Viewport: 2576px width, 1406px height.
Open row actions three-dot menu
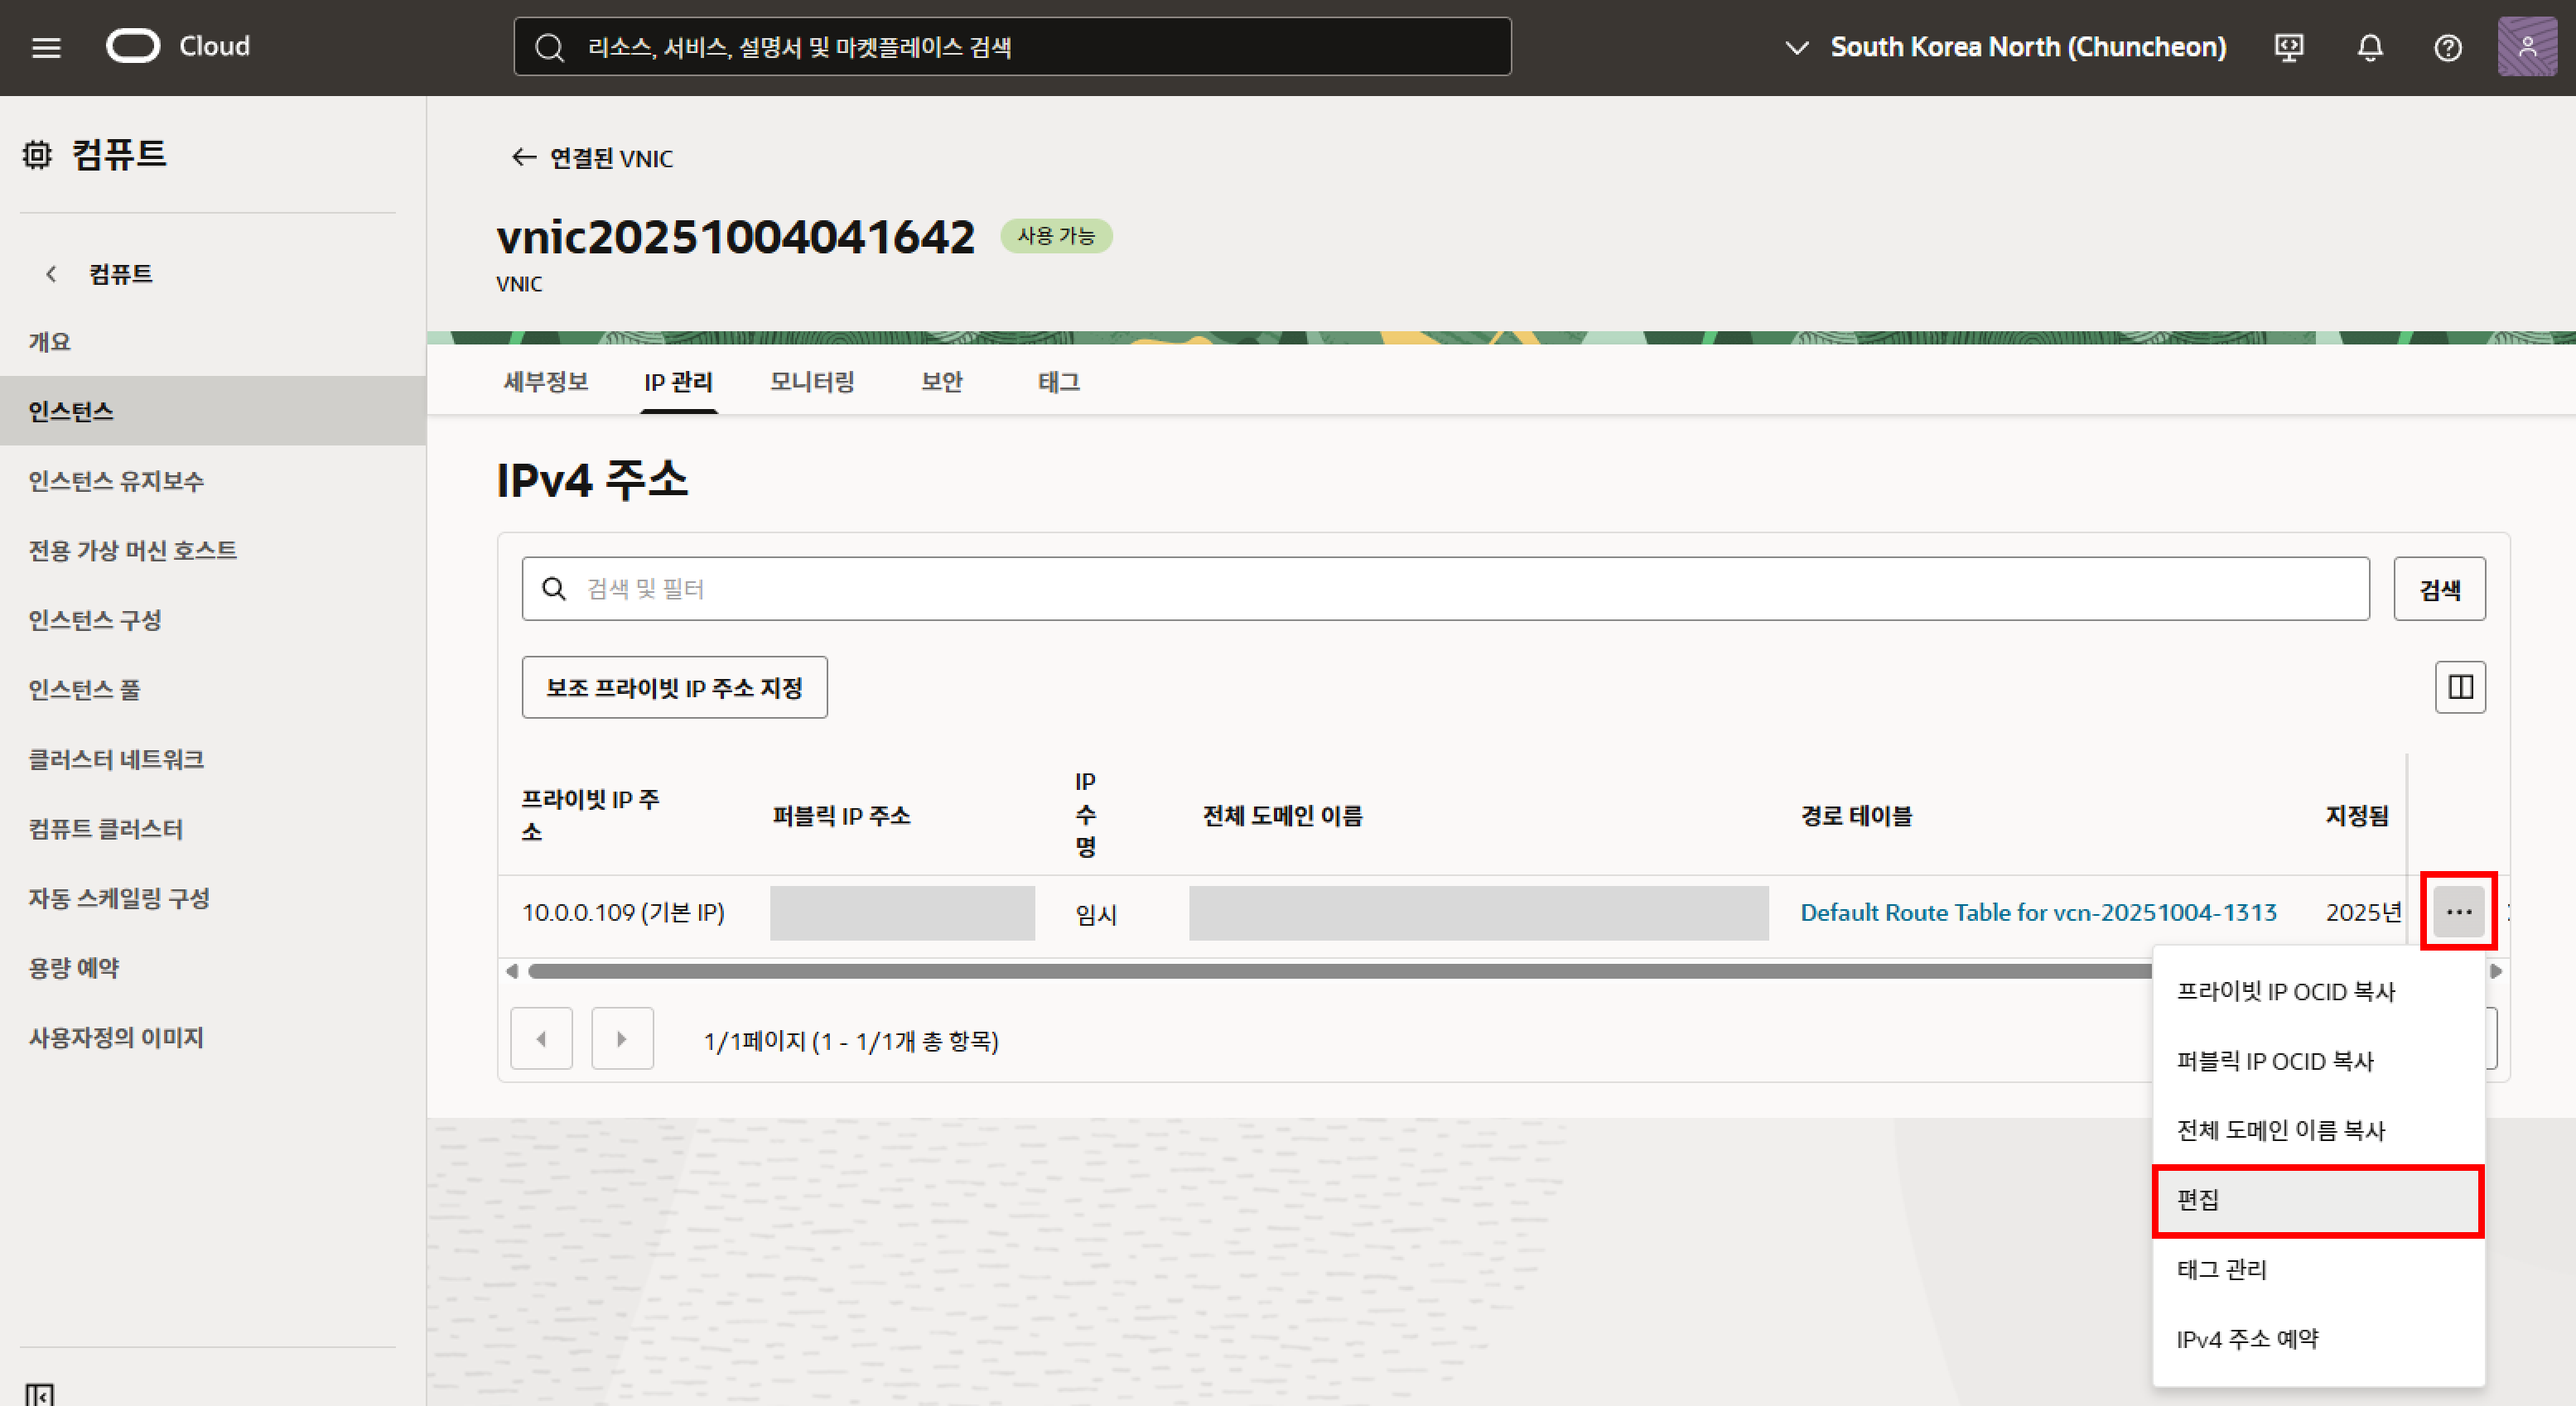(x=2459, y=912)
